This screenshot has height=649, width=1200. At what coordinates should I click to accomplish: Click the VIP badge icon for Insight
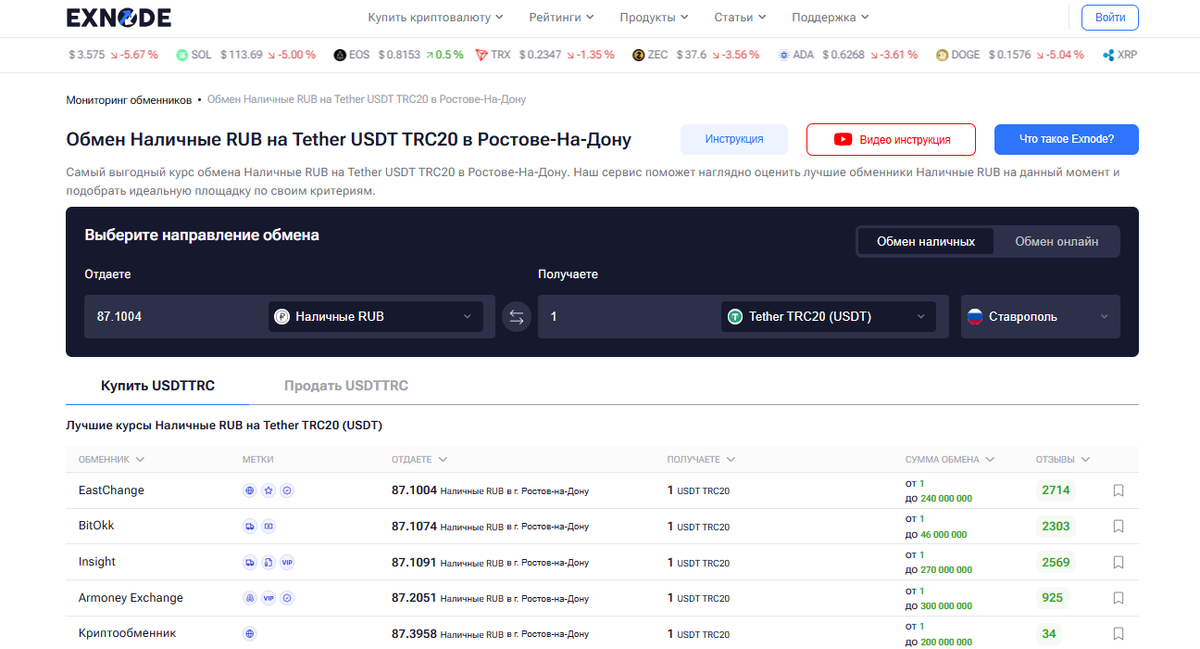click(287, 562)
